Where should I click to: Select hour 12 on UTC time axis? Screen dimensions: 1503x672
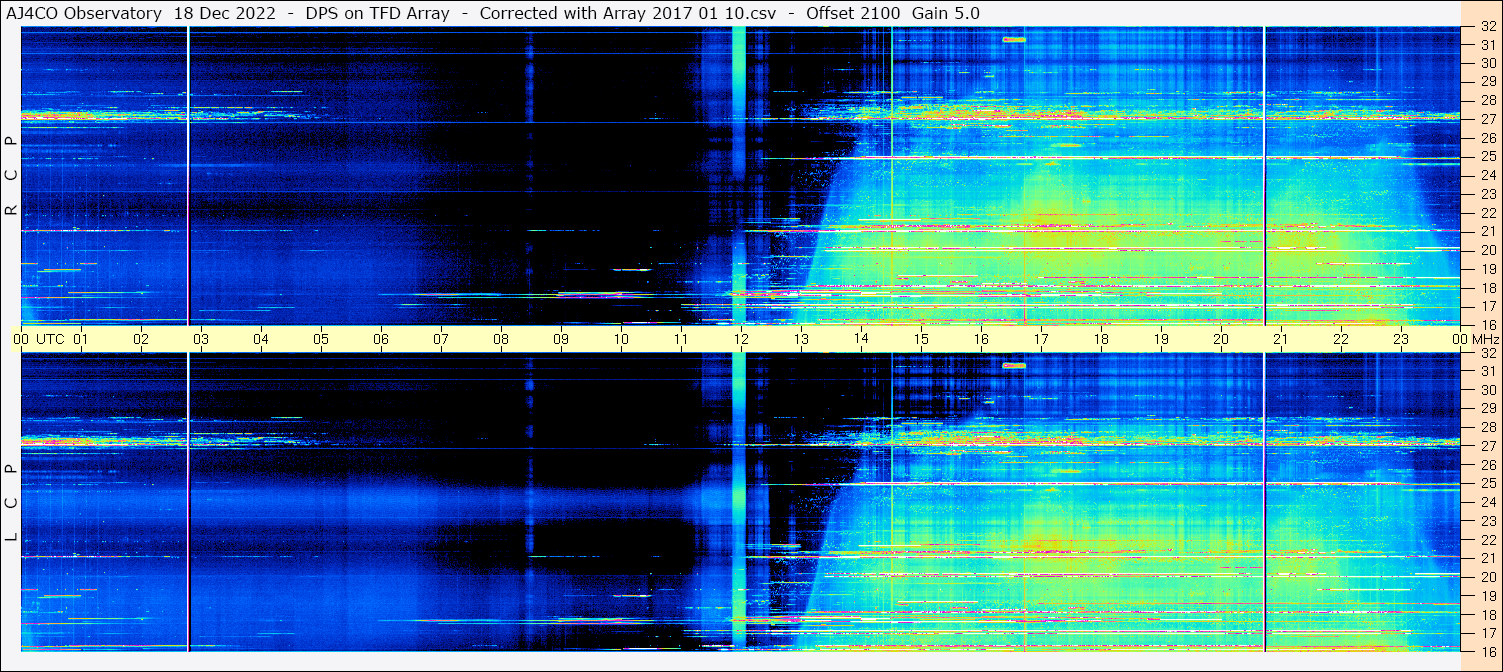(x=741, y=339)
